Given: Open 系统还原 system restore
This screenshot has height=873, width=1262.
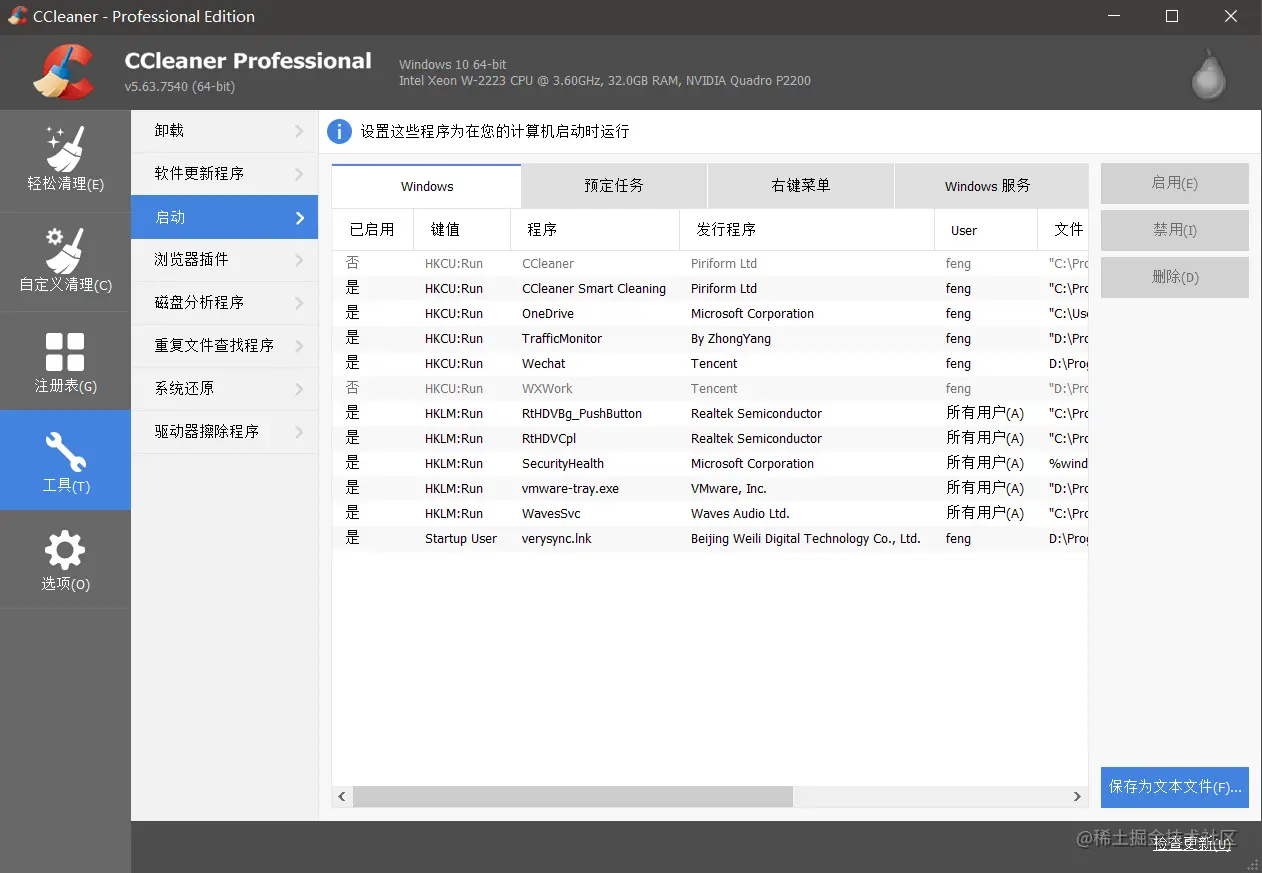Looking at the screenshot, I should [224, 389].
